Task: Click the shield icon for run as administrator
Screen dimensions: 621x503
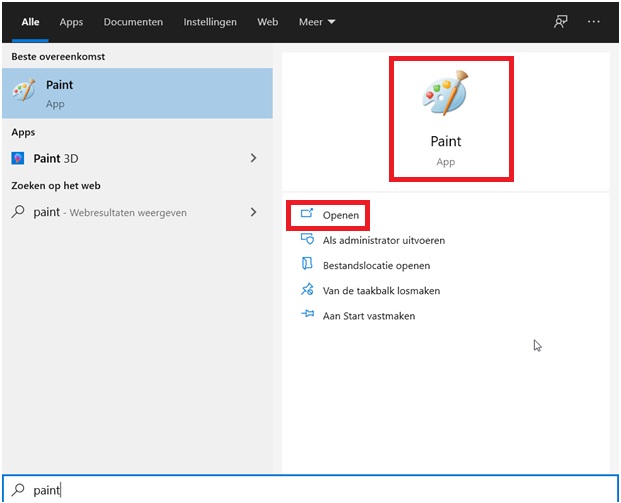Action: (307, 240)
